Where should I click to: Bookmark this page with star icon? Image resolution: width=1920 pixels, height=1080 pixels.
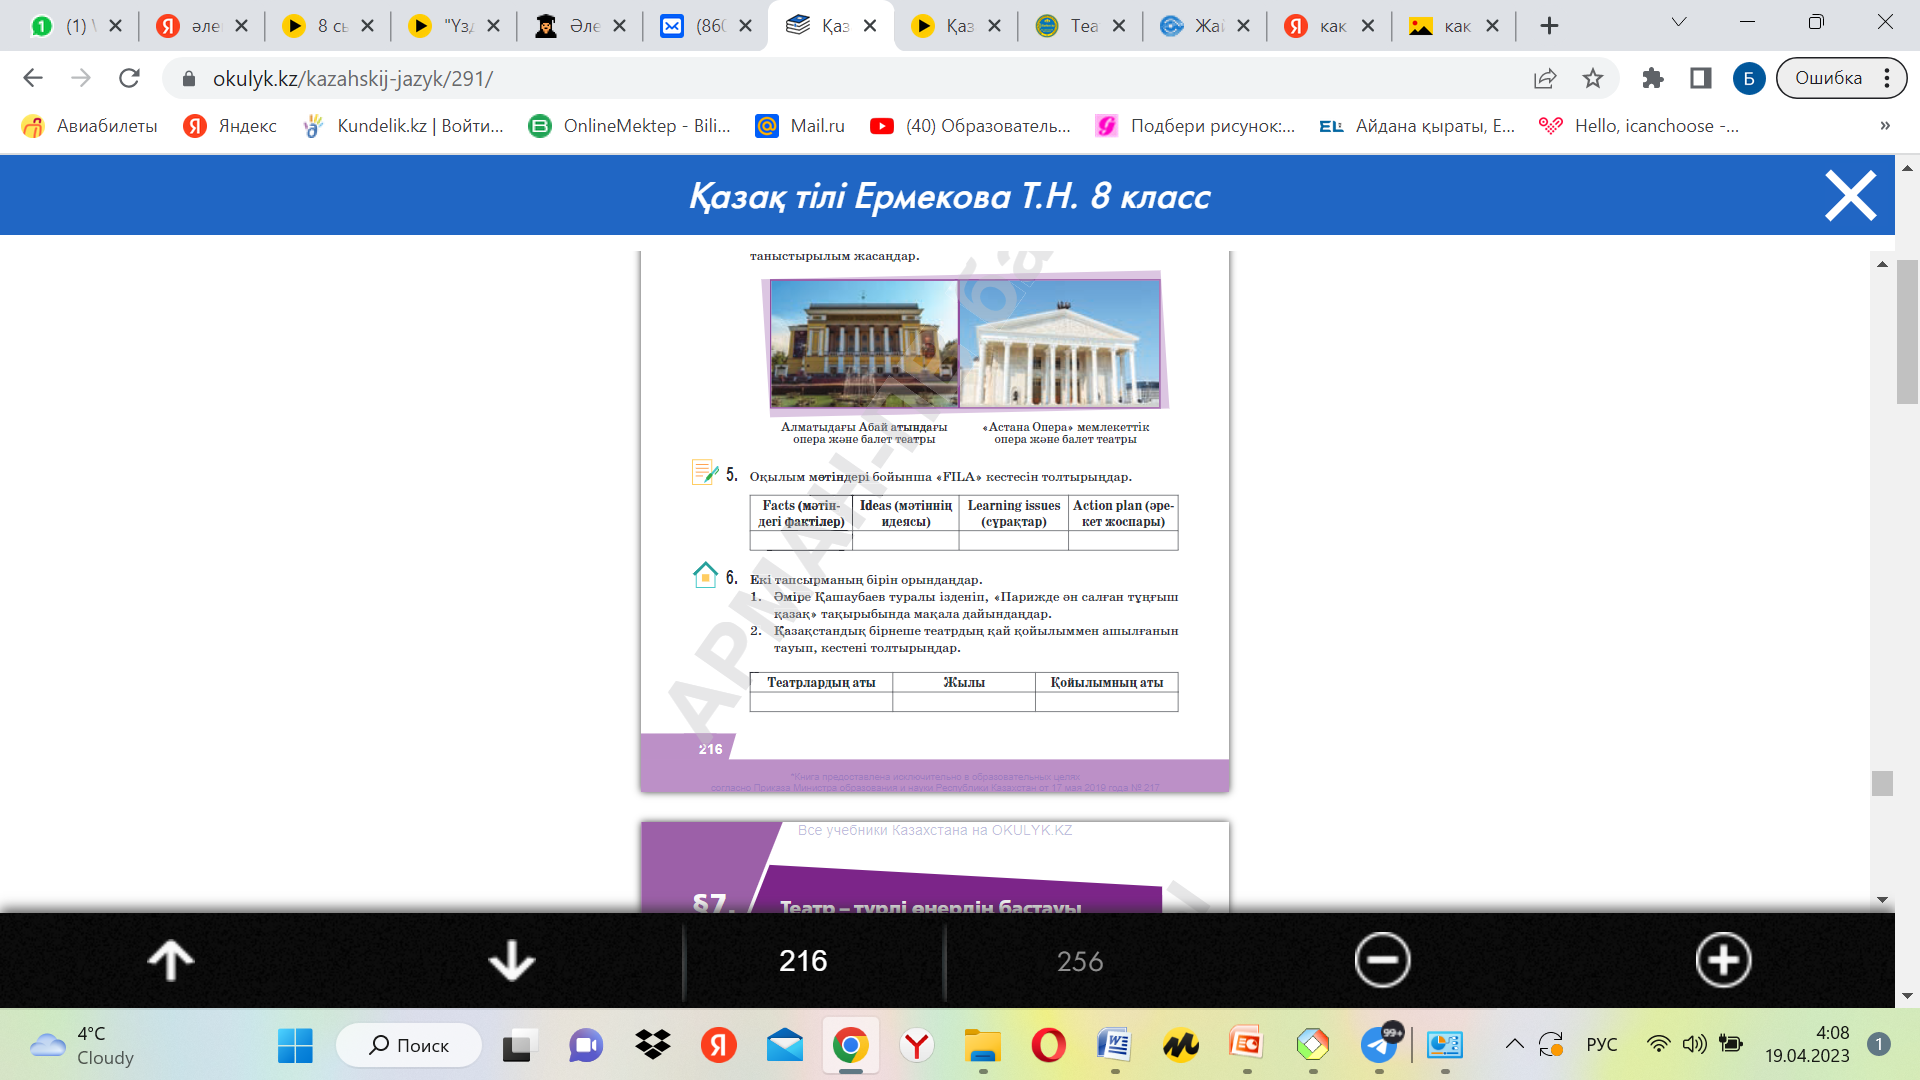[1593, 78]
